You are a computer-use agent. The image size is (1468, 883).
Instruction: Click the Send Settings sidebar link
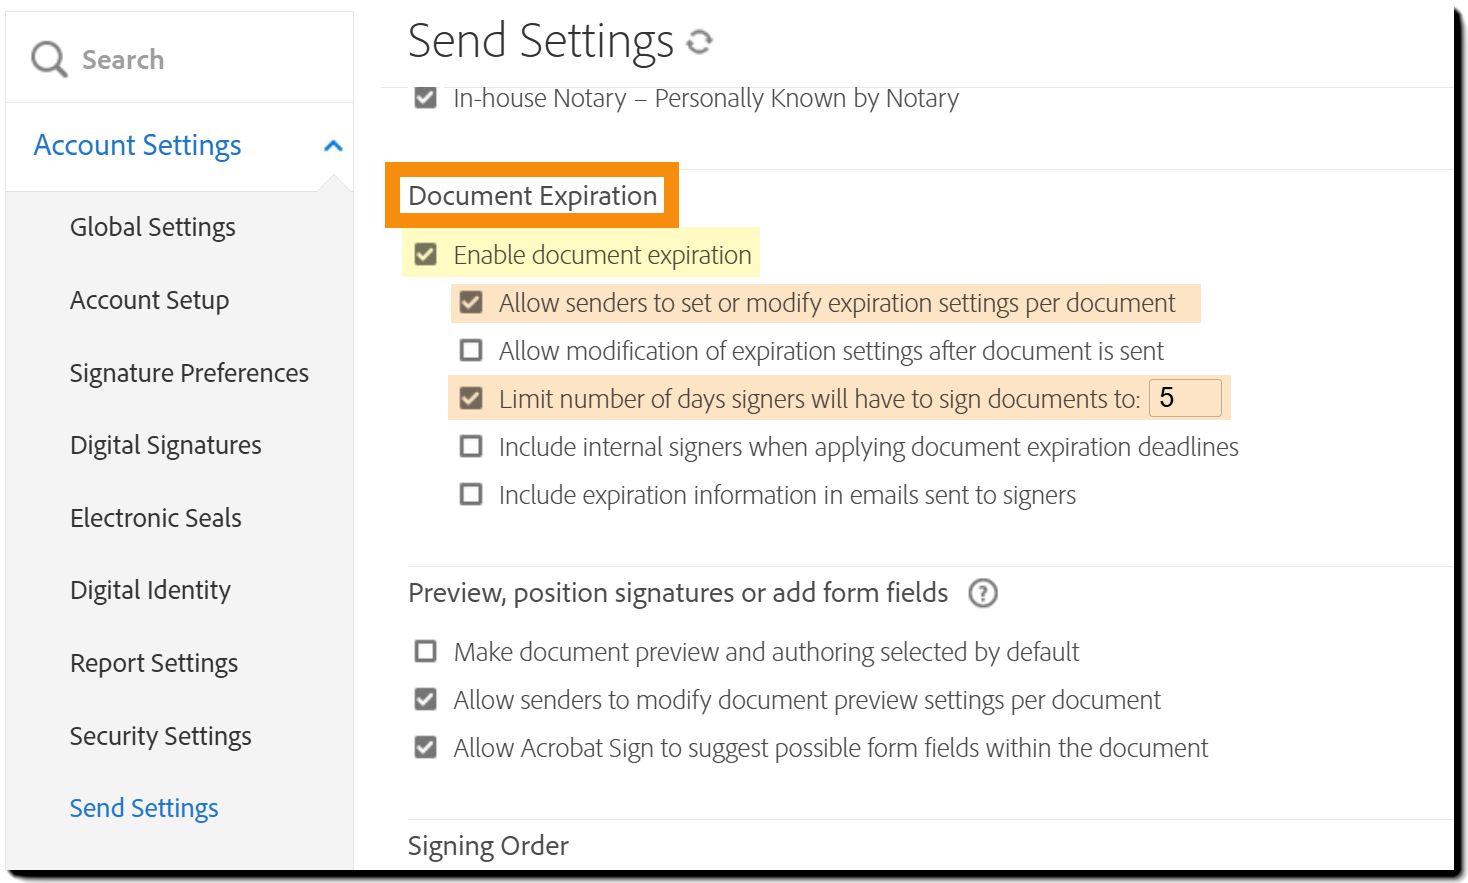(144, 808)
